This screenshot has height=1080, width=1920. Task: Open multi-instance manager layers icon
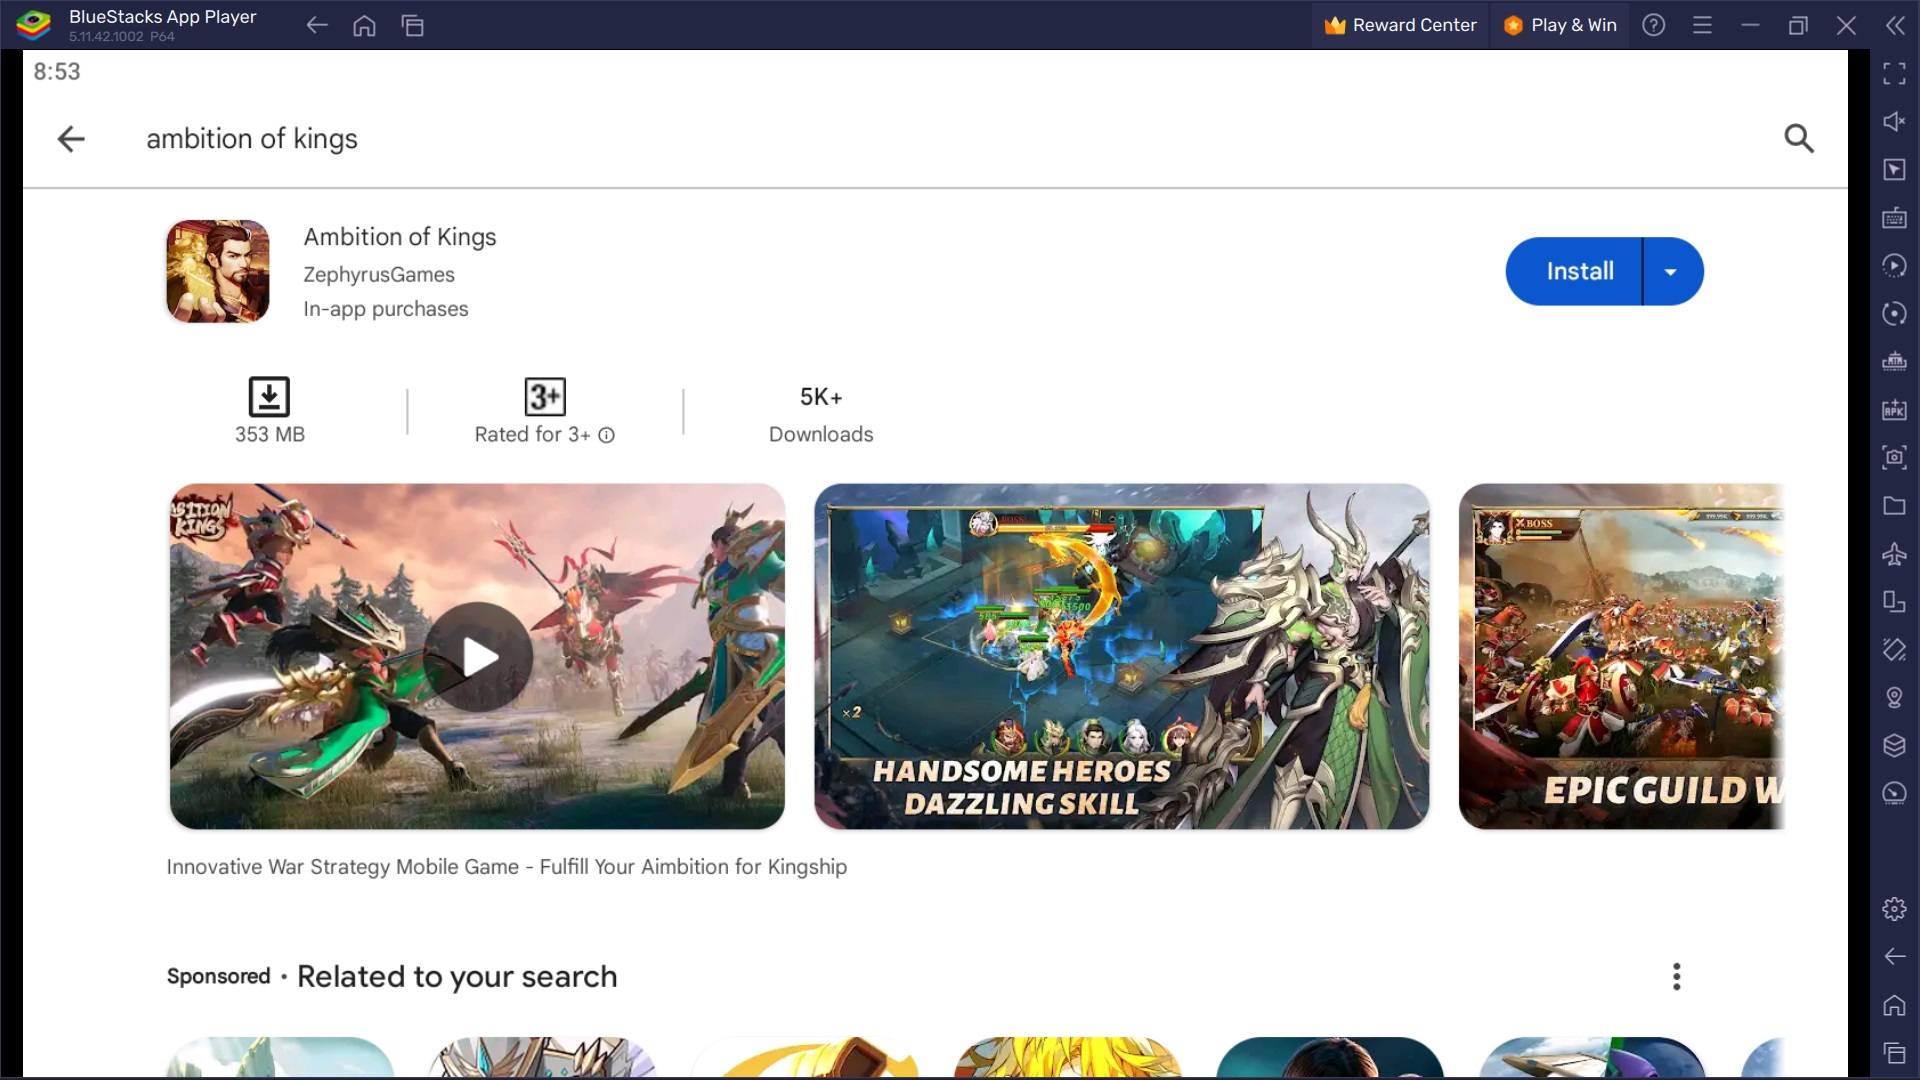point(1894,745)
